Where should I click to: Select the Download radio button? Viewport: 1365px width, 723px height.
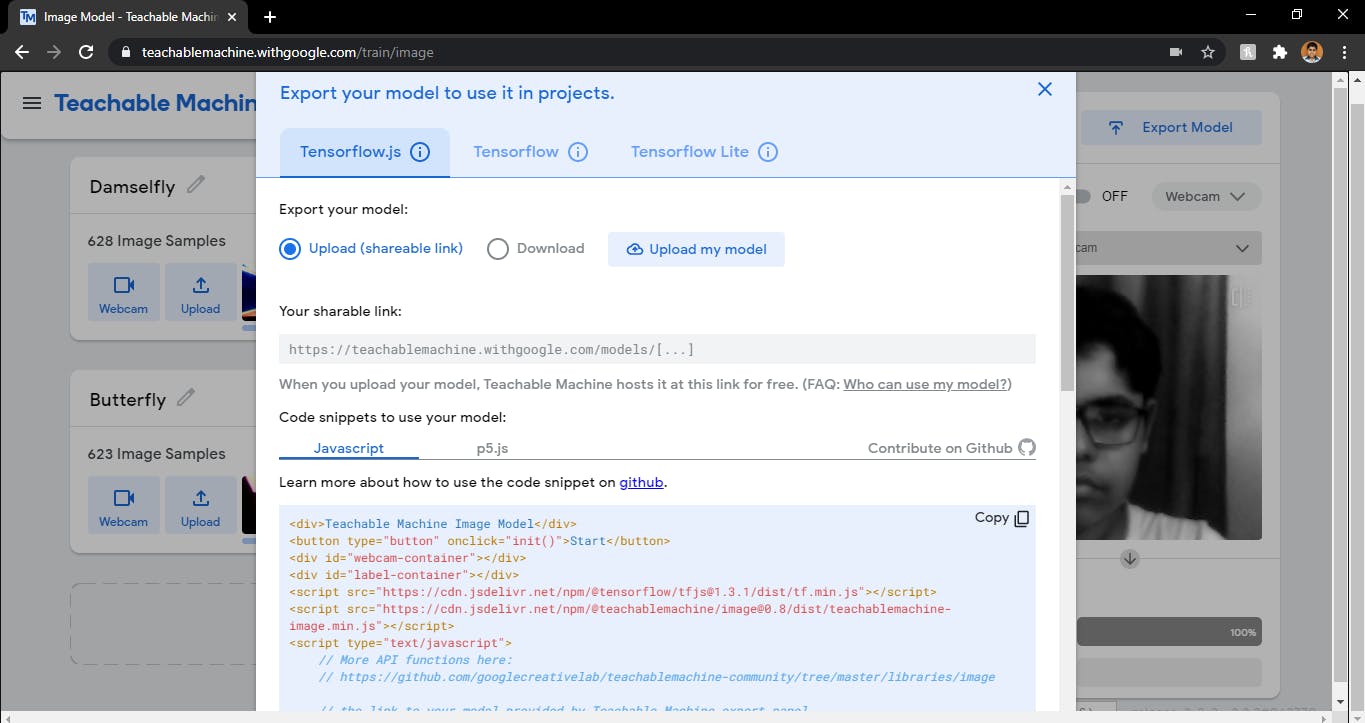498,249
